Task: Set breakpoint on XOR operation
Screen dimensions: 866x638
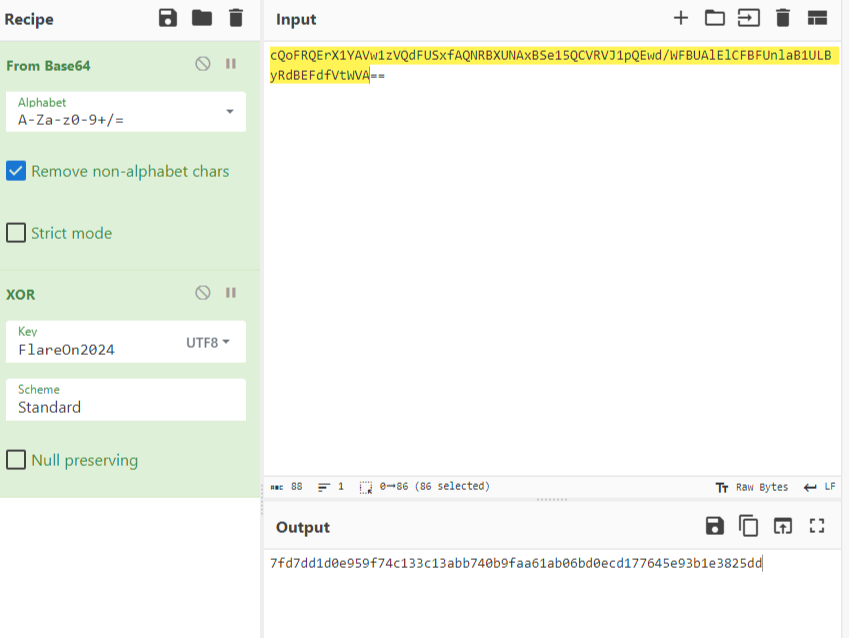Action: click(231, 293)
